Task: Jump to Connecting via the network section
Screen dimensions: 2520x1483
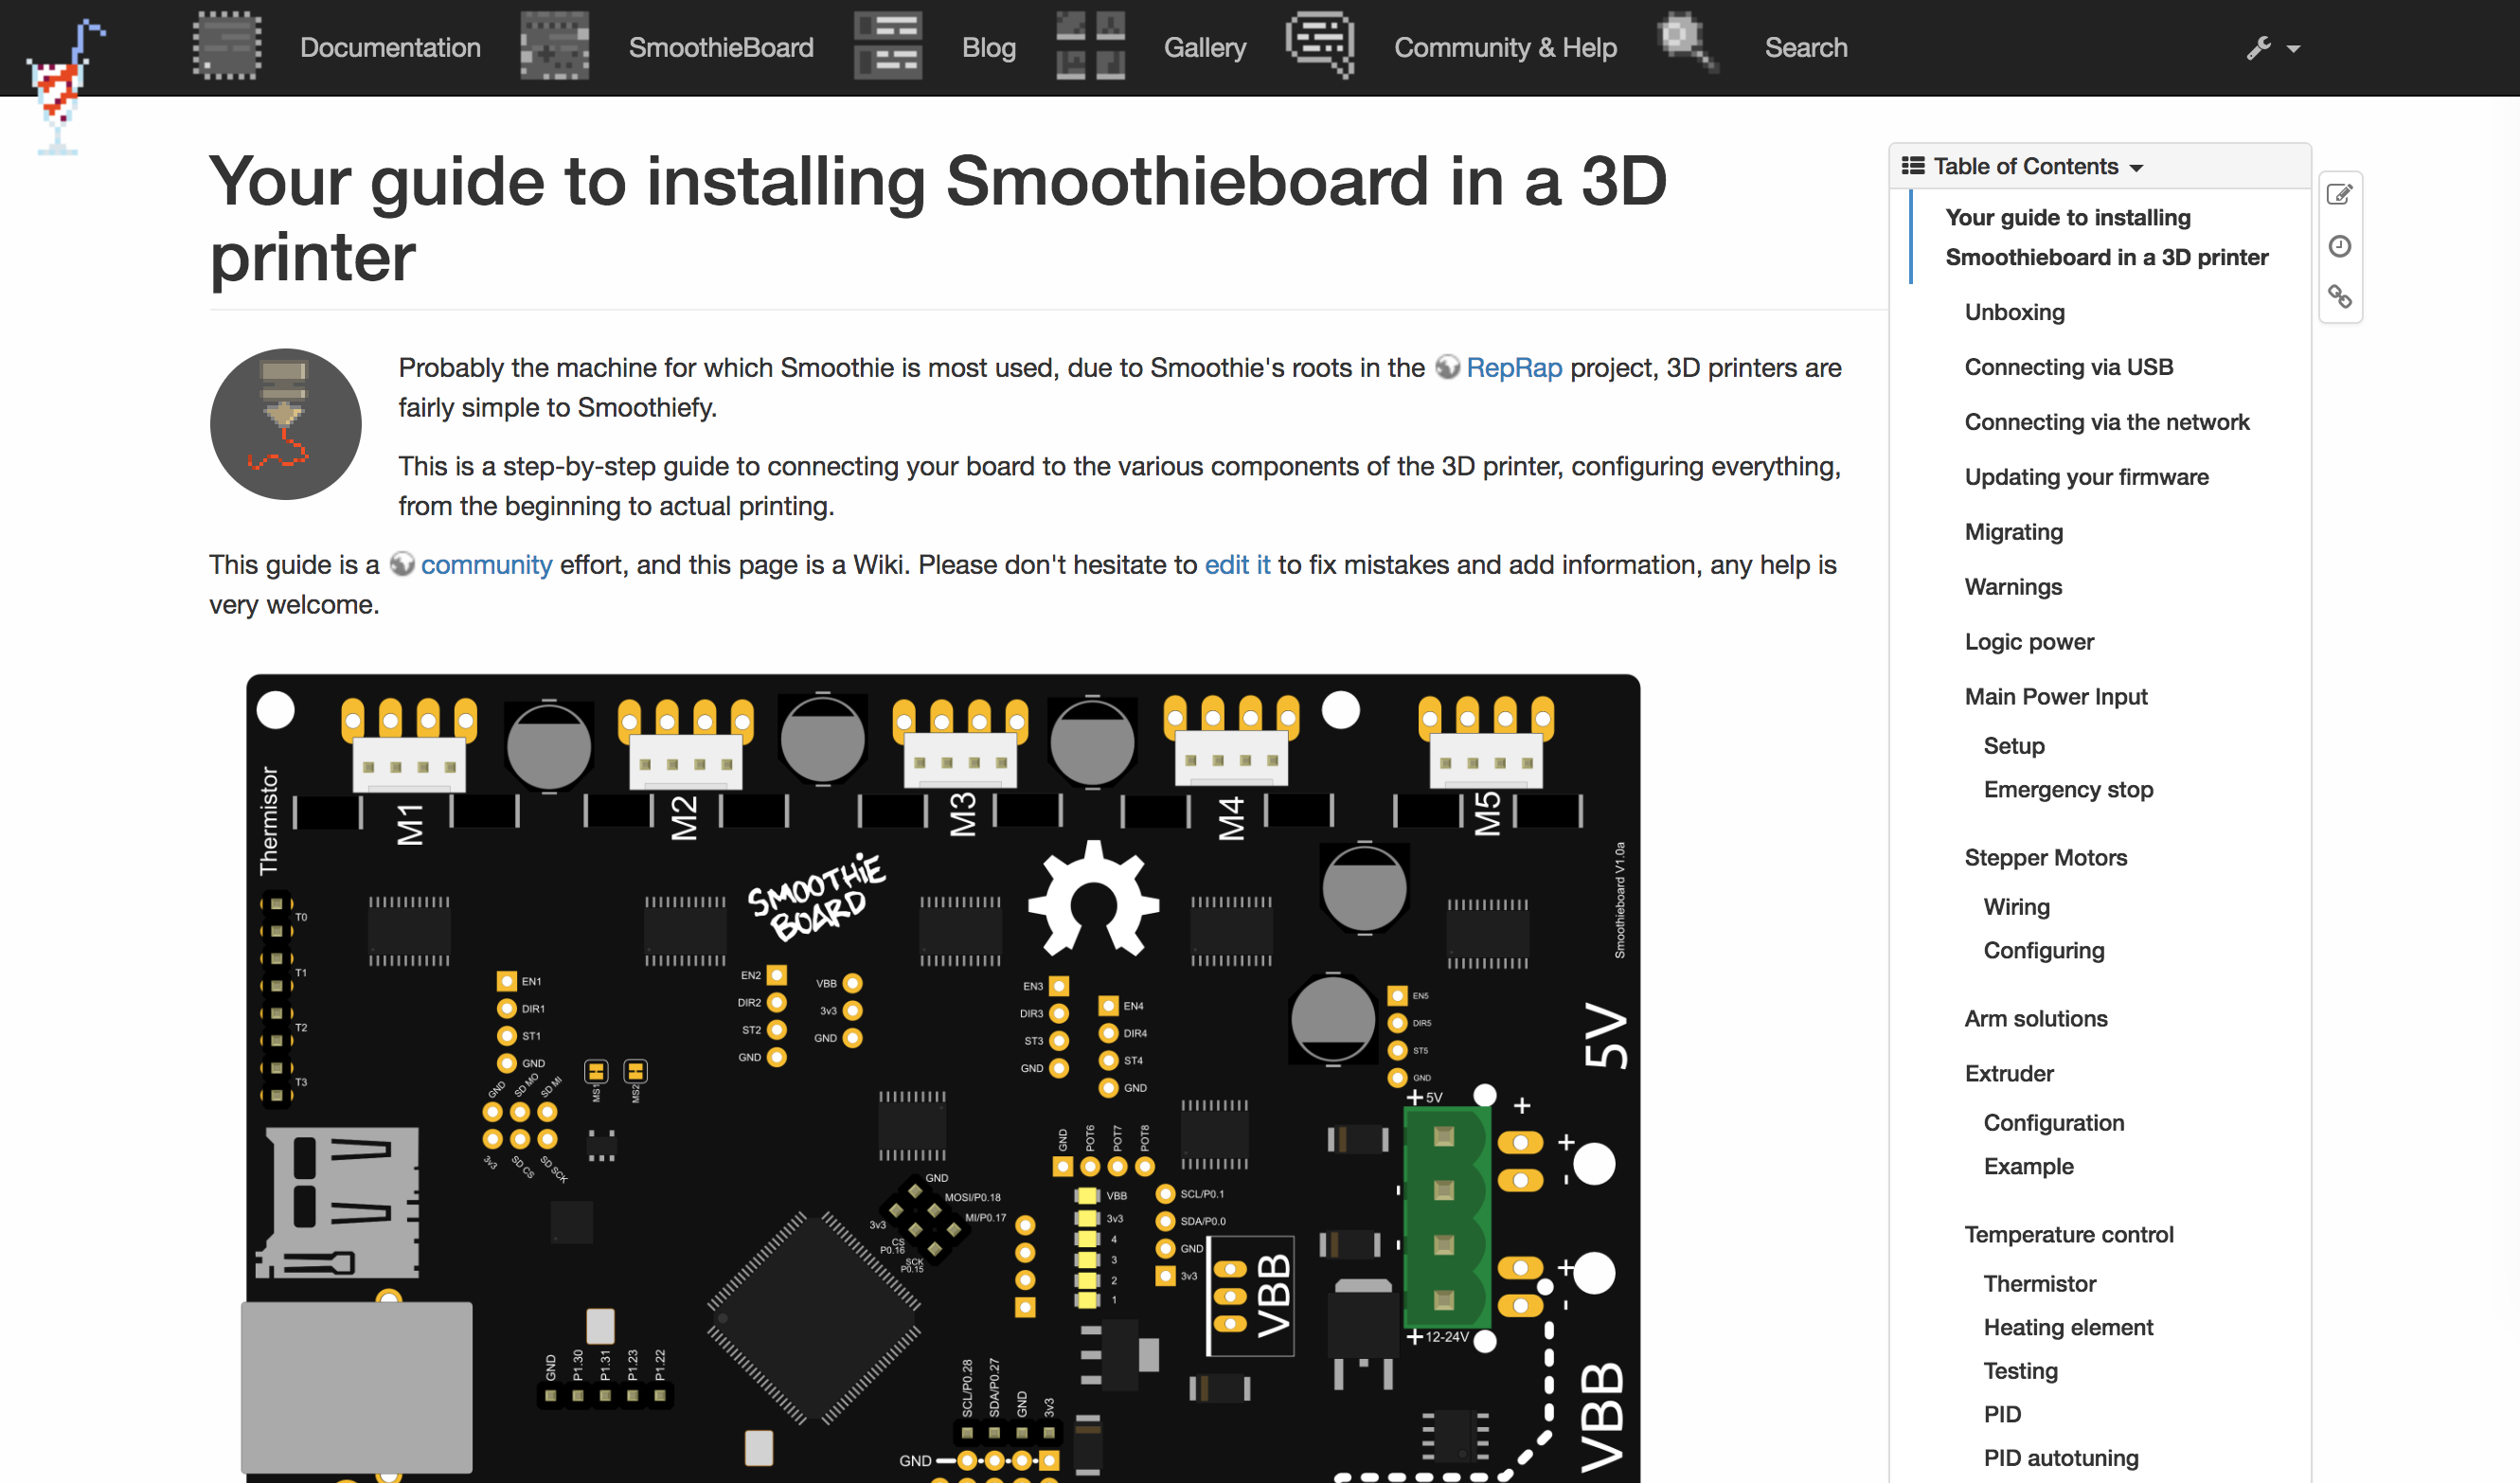Action: 2106,422
